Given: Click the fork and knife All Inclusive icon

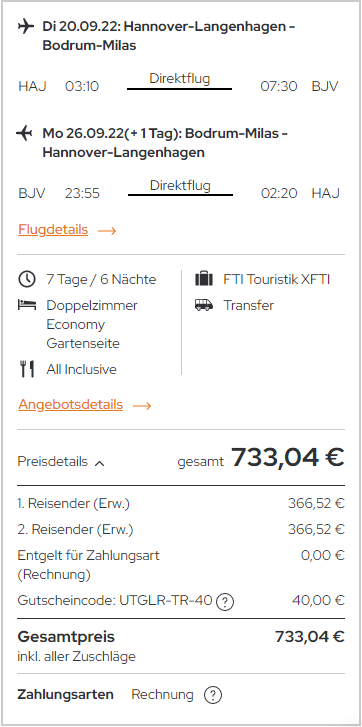Looking at the screenshot, I should click(26, 369).
